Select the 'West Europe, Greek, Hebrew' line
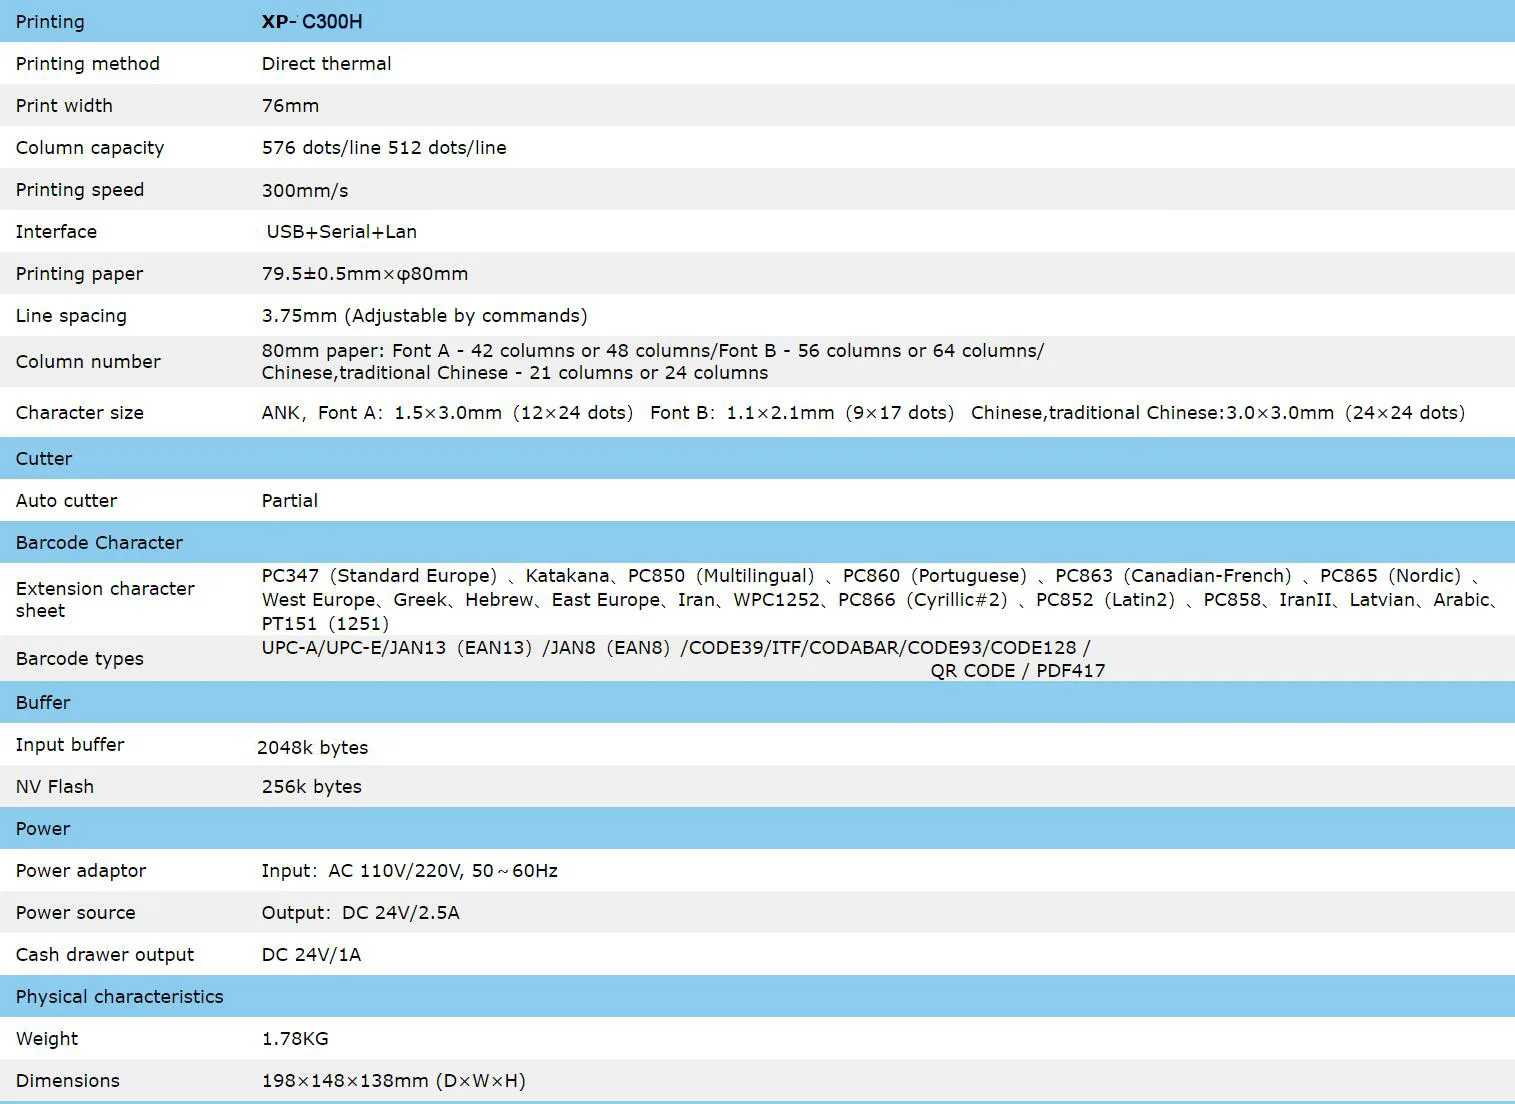The width and height of the screenshot is (1515, 1104). click(x=880, y=600)
